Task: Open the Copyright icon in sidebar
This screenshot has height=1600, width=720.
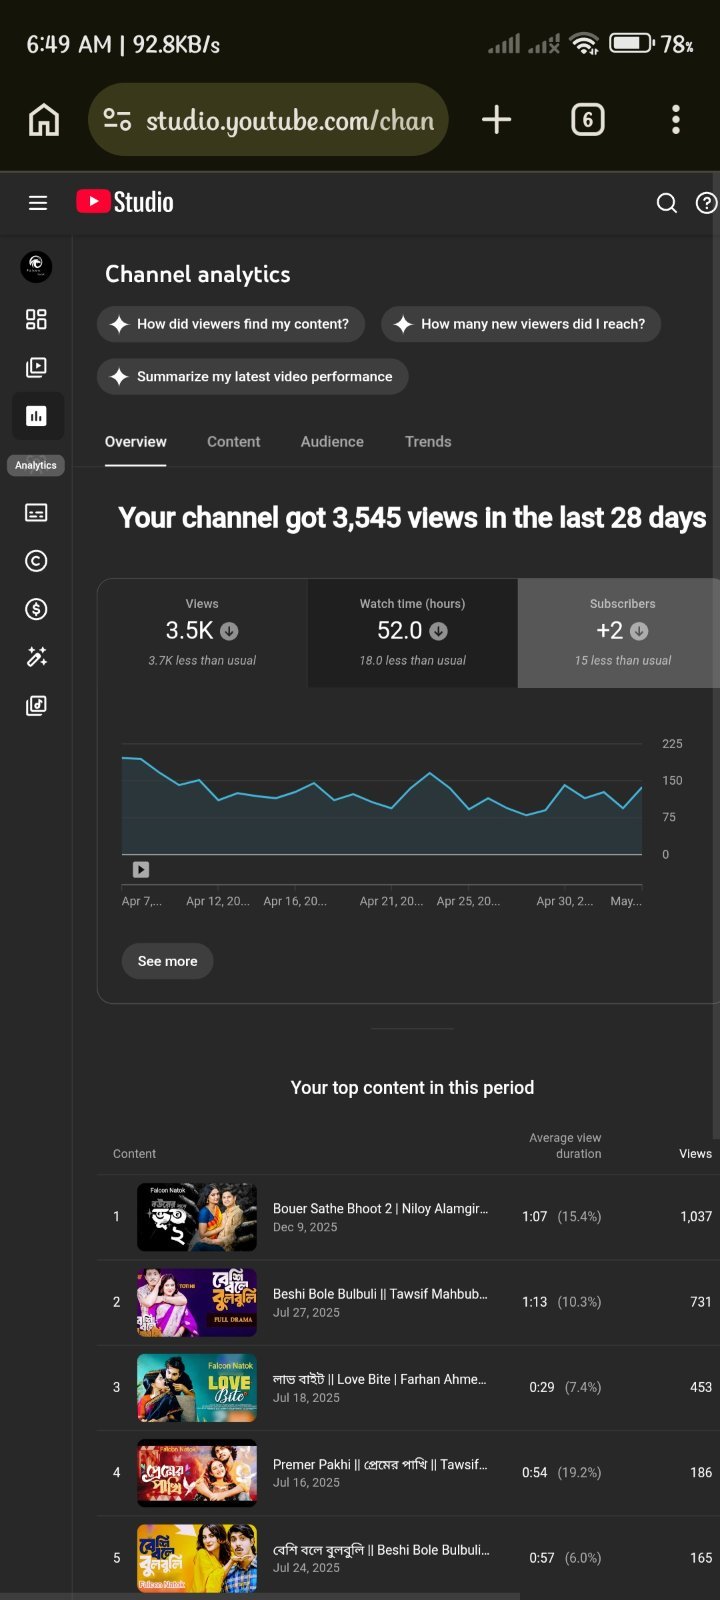Action: click(x=36, y=561)
